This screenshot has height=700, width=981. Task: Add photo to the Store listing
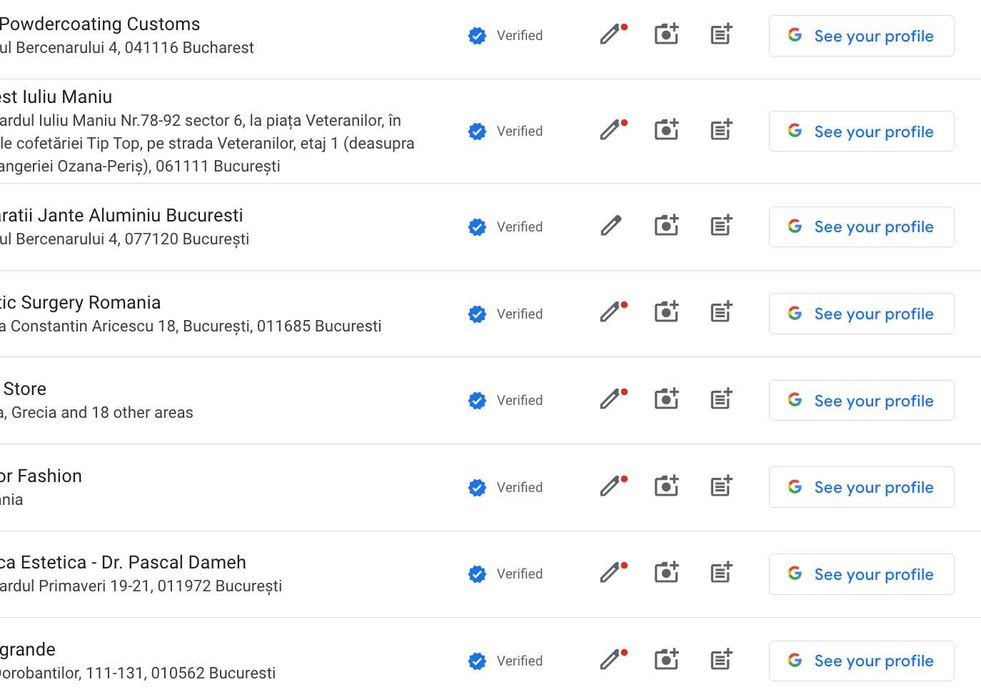click(x=666, y=400)
